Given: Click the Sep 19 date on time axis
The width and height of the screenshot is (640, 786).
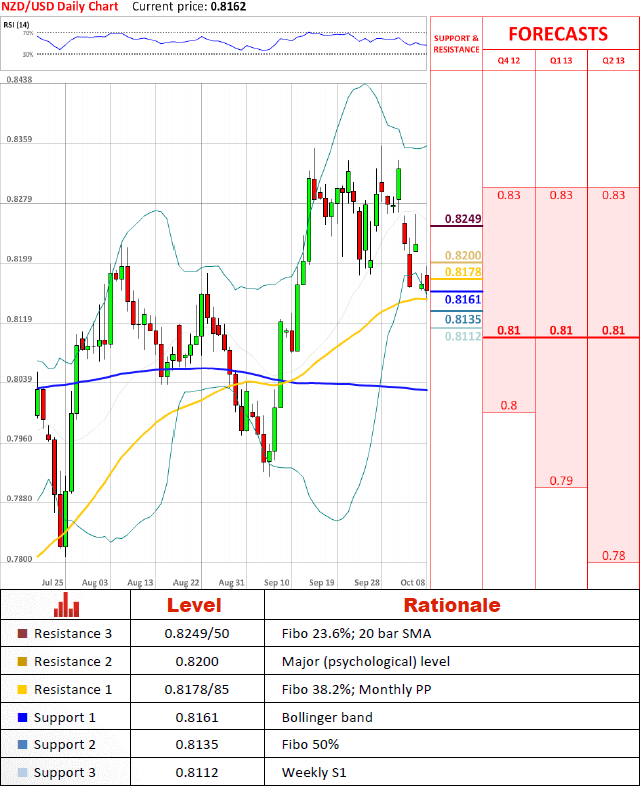Looking at the screenshot, I should click(322, 582).
